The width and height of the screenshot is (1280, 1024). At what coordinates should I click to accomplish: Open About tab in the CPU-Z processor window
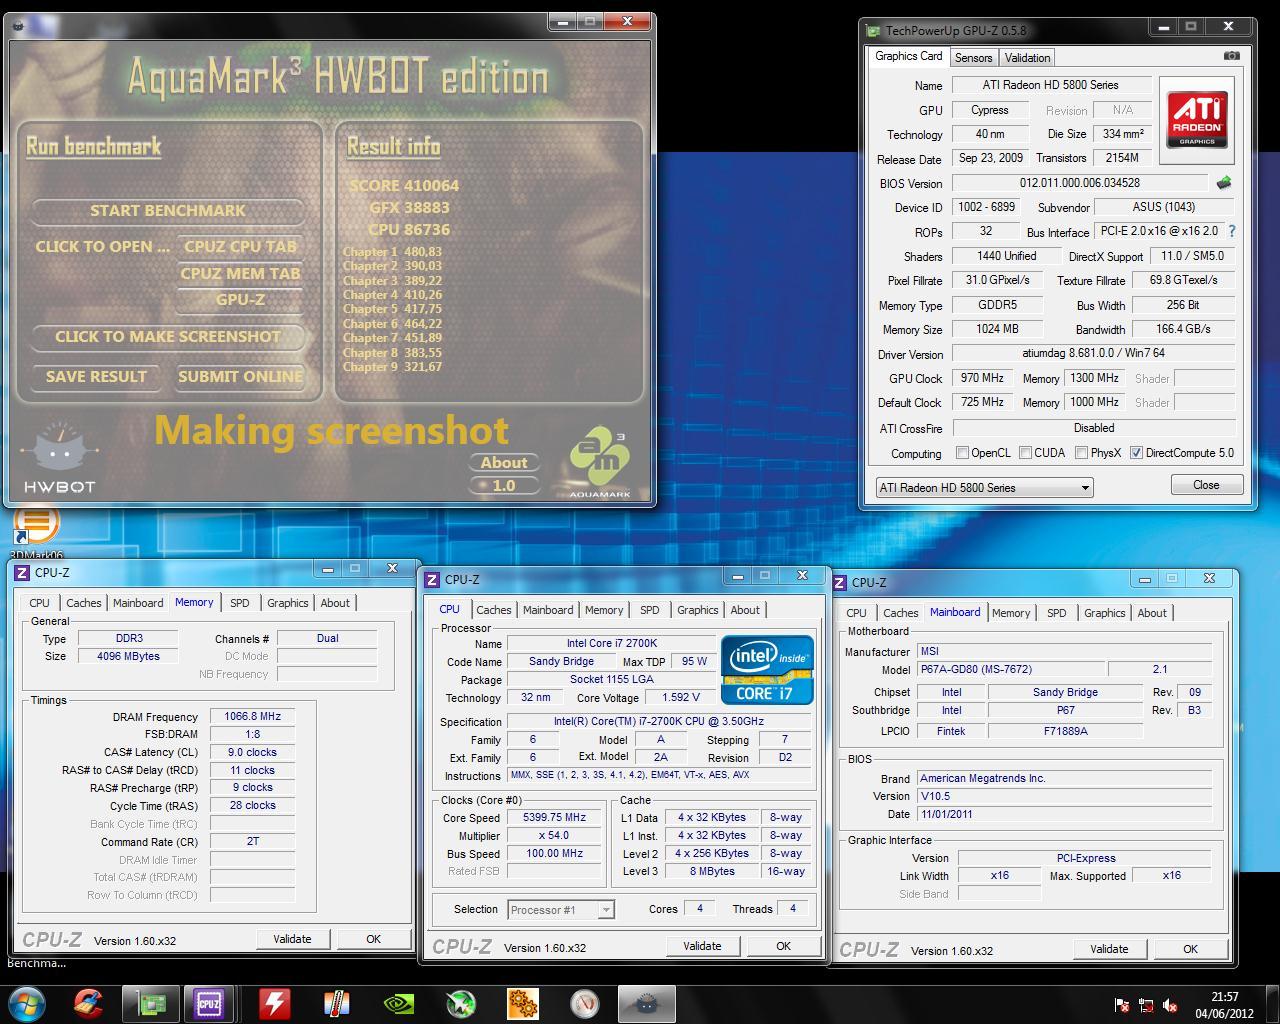coord(744,610)
